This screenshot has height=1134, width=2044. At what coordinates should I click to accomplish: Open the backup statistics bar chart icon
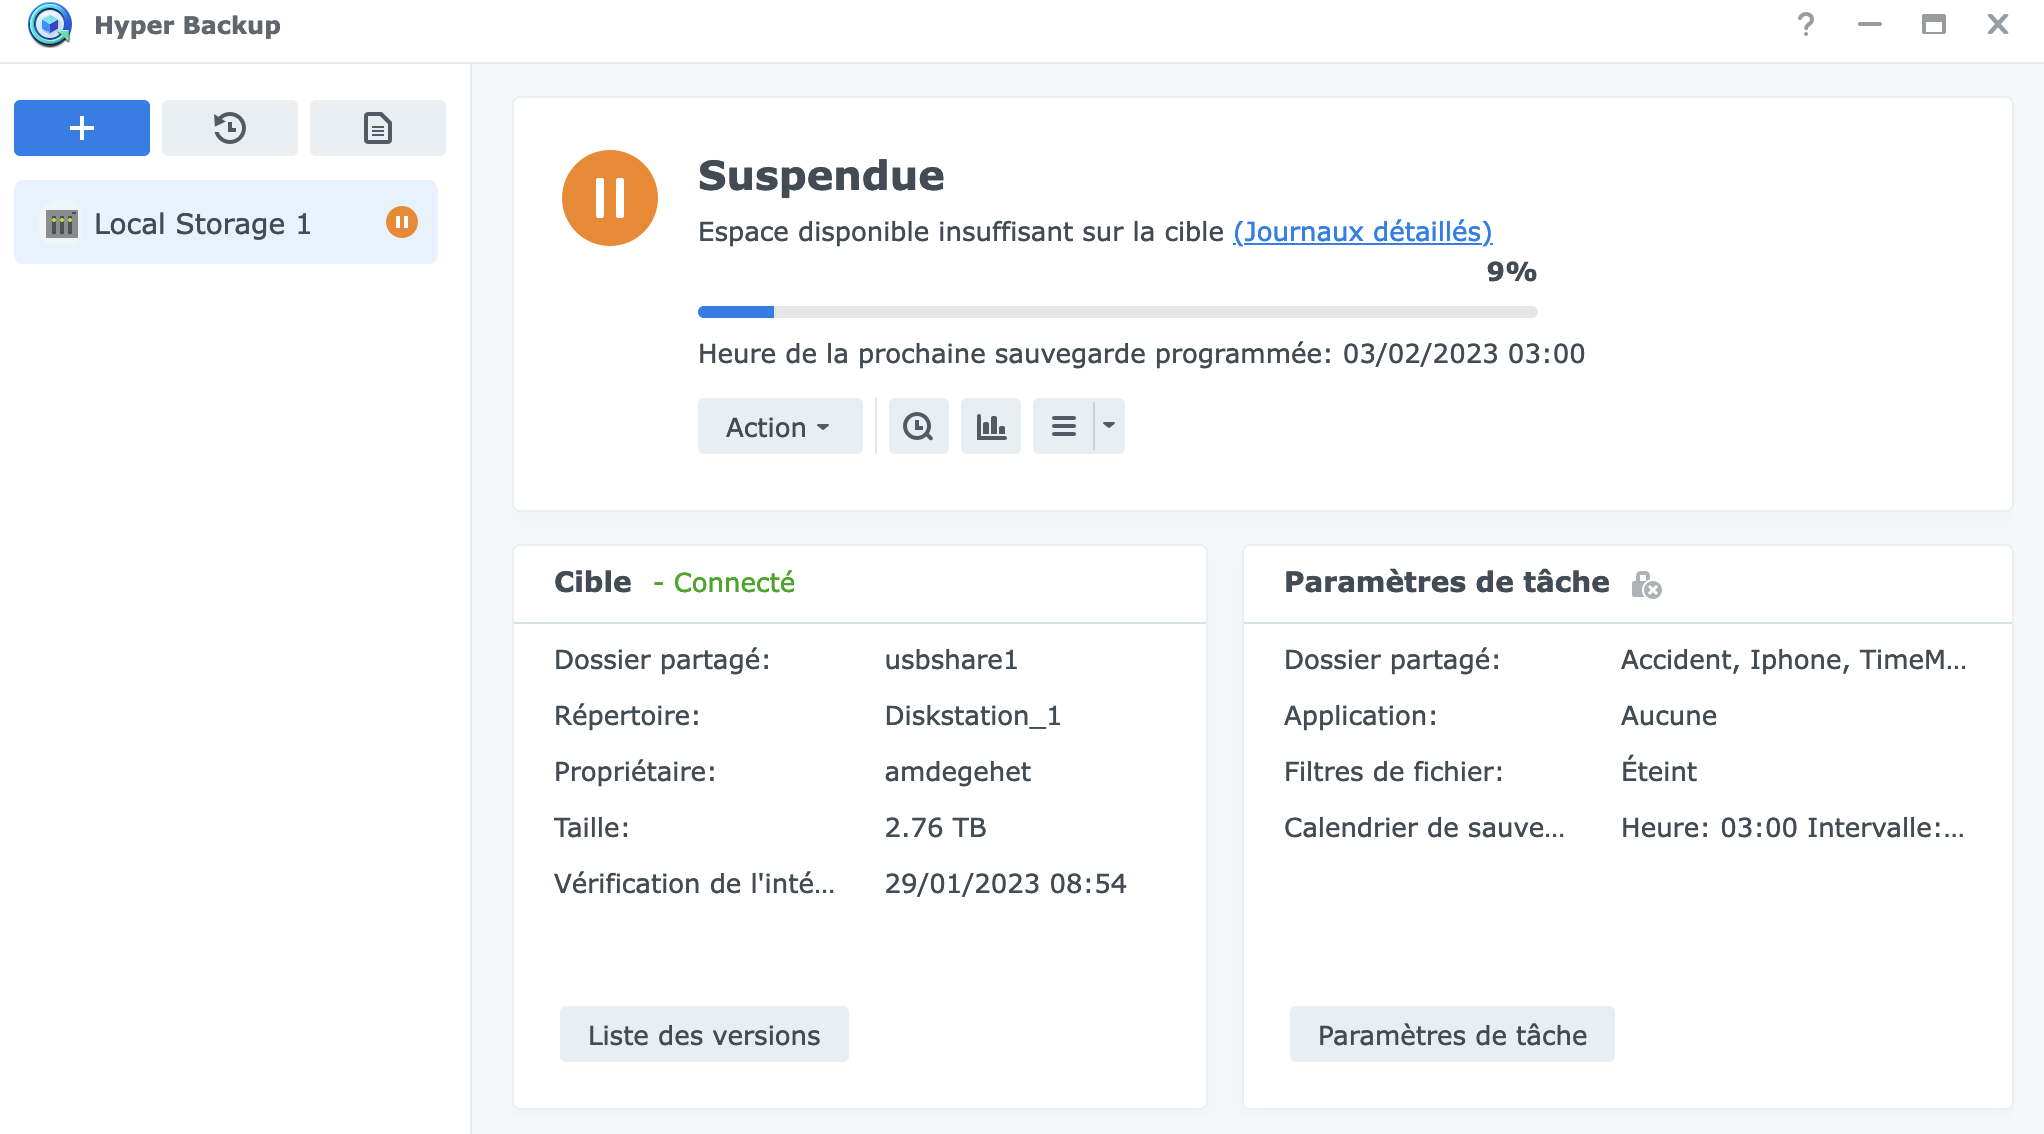pyautogui.click(x=990, y=427)
